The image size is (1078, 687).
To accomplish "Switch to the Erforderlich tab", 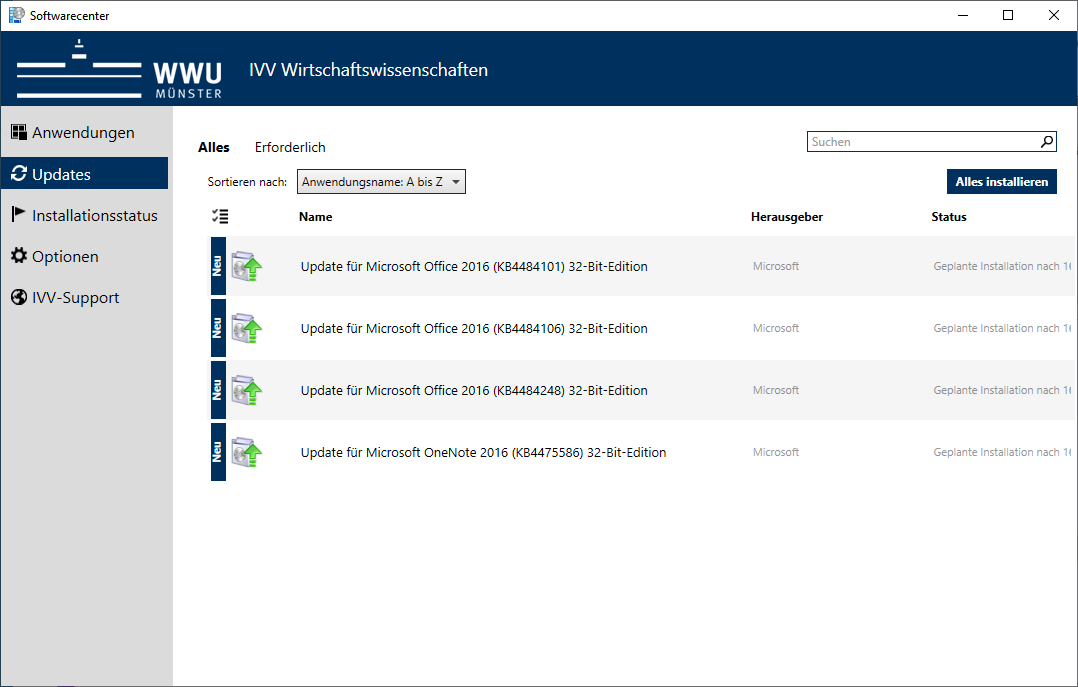I will click(290, 147).
